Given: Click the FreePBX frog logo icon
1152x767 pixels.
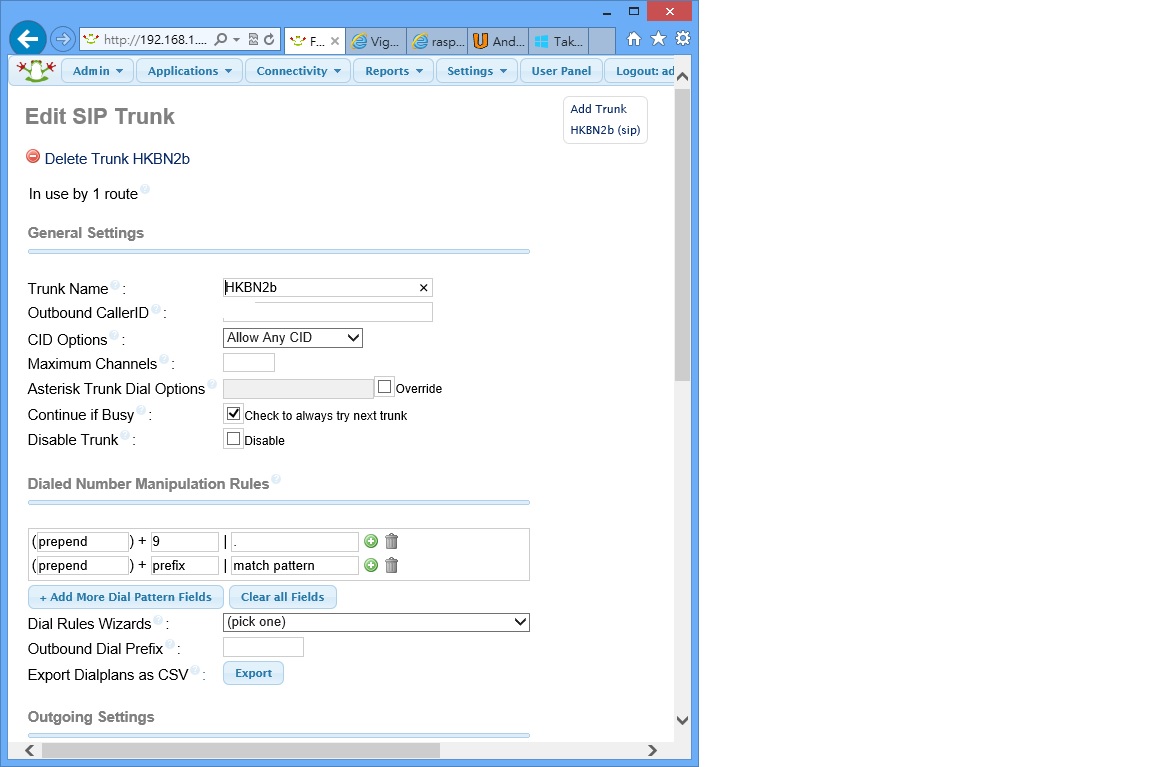Looking at the screenshot, I should coord(36,71).
